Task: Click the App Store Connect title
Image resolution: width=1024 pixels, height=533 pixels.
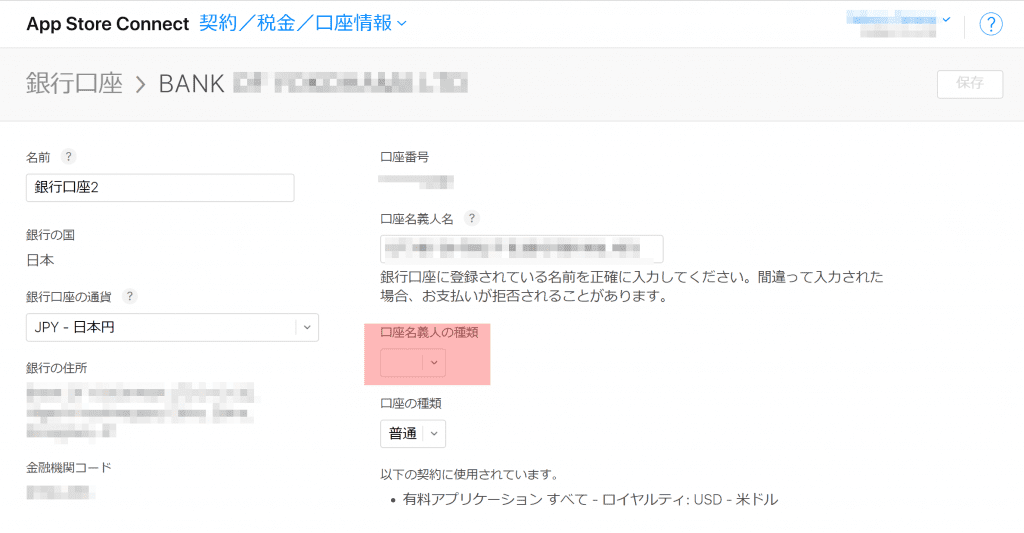Action: [107, 24]
